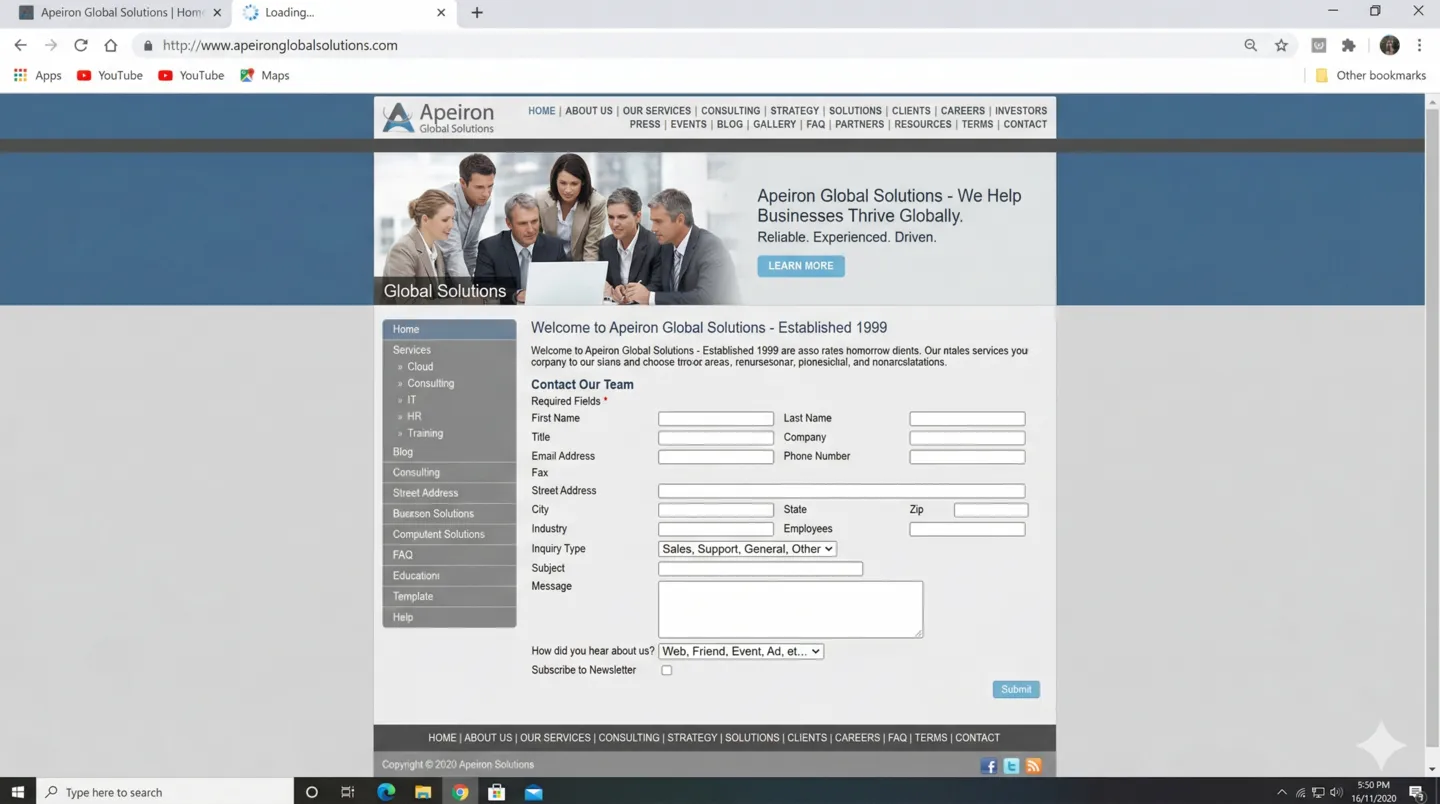Open Maps from the bookmarks bar
The width and height of the screenshot is (1440, 804).
click(264, 75)
